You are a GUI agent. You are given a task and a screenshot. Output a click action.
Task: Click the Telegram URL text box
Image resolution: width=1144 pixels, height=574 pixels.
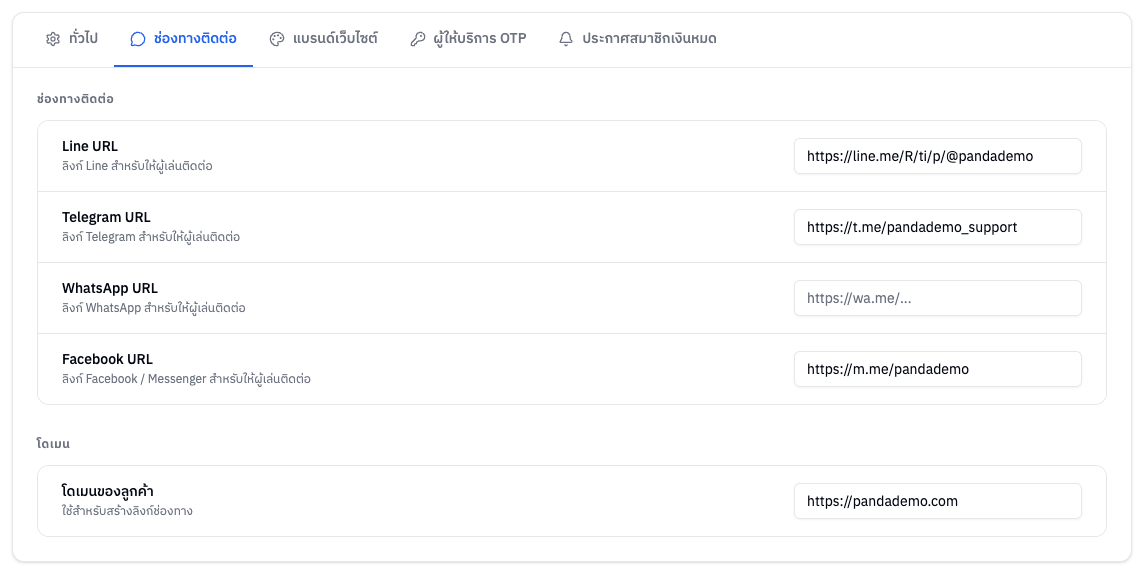938,227
